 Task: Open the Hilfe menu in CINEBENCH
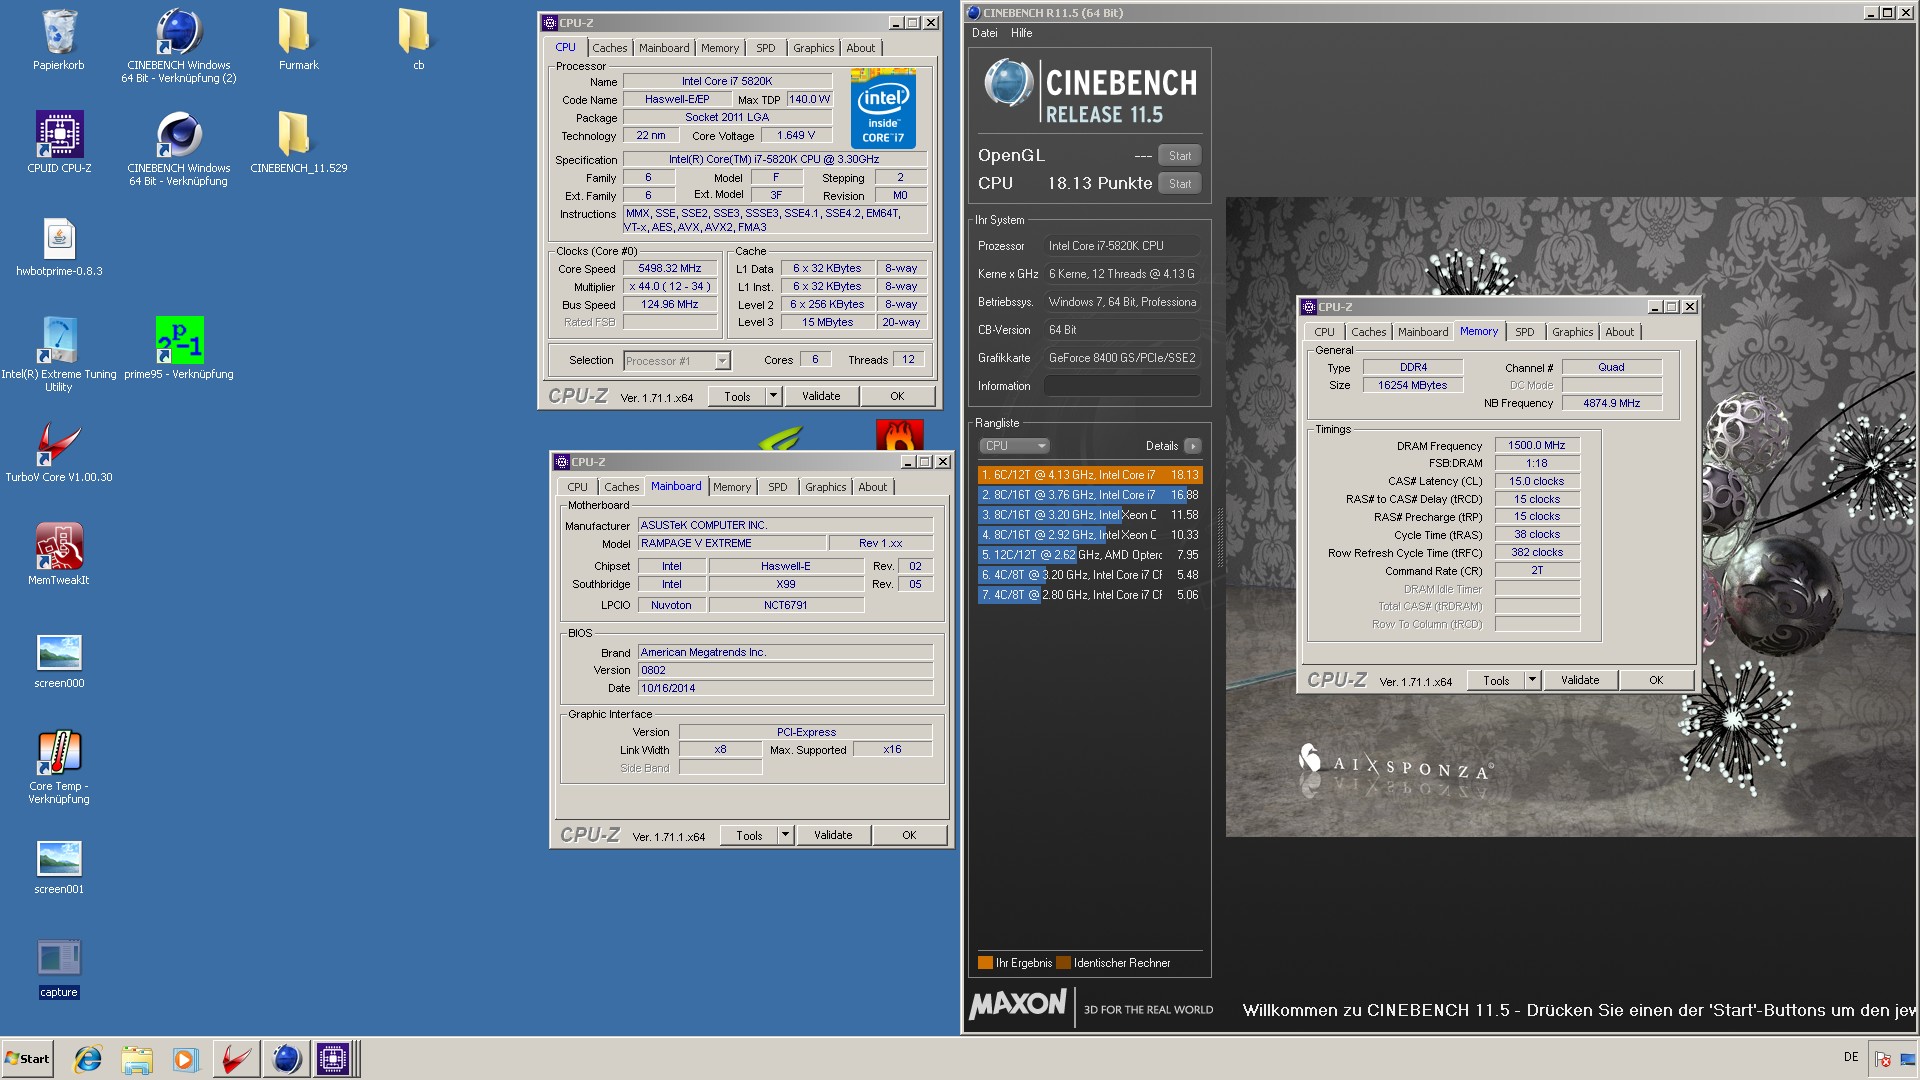(1021, 33)
